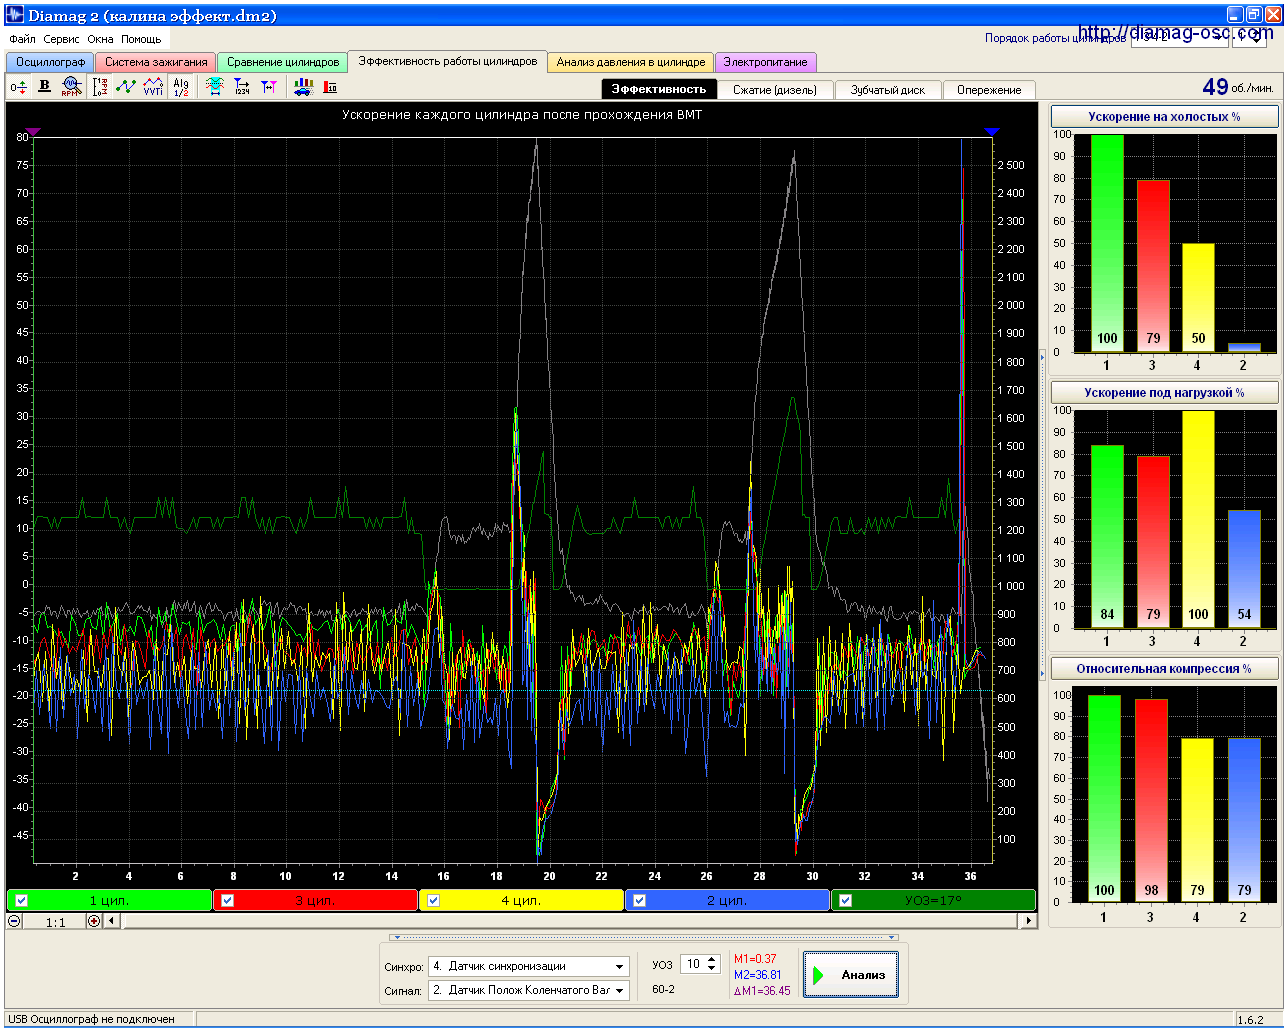Click the M2=36.81 marker value
Viewport: 1288px width, 1032px height.
click(x=758, y=975)
